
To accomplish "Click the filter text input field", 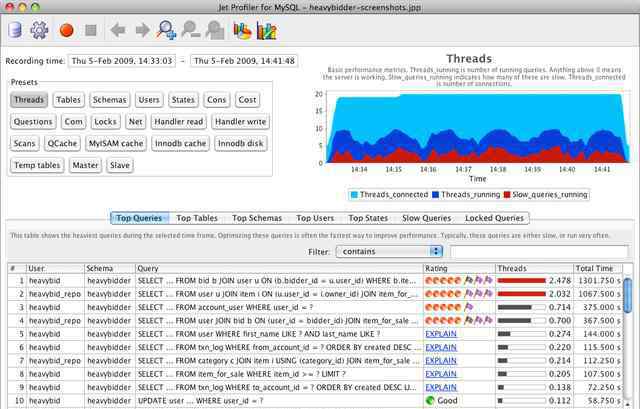I will click(539, 251).
